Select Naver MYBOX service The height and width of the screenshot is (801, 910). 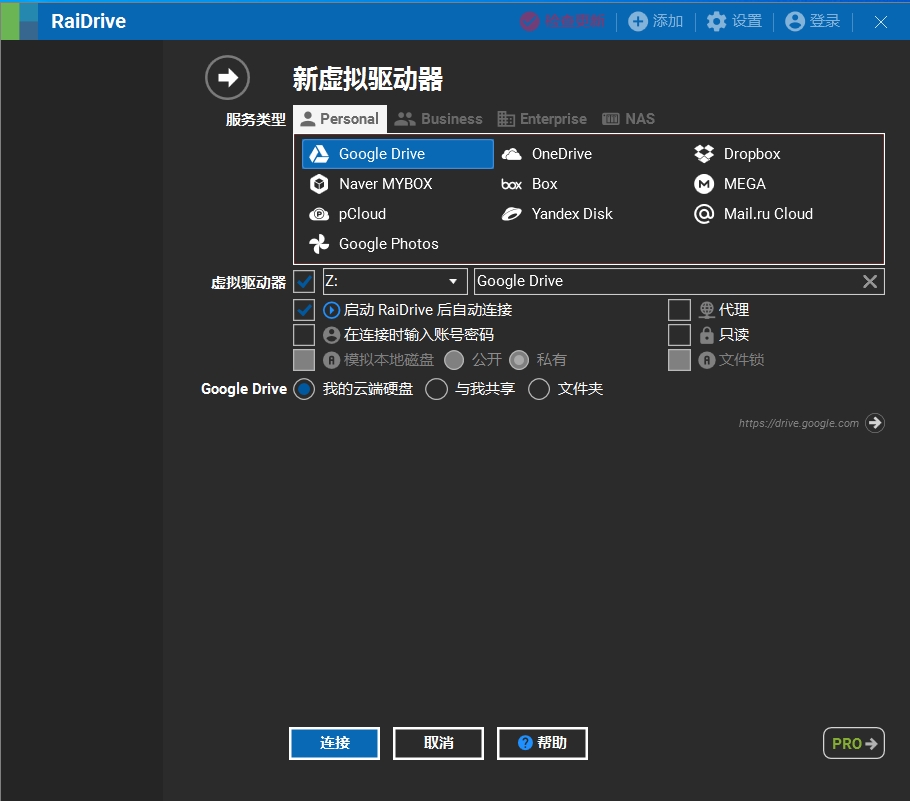[x=371, y=184]
